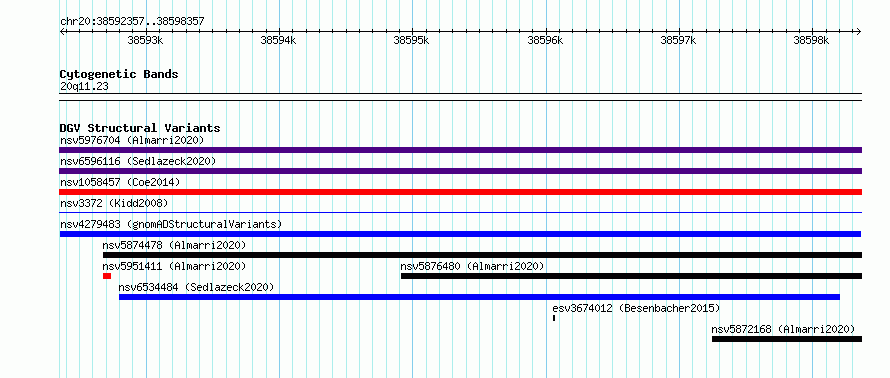Viewport: 890px width, 378px height.
Task: Select the blue nsv6534484 variant bar
Action: (x=479, y=297)
